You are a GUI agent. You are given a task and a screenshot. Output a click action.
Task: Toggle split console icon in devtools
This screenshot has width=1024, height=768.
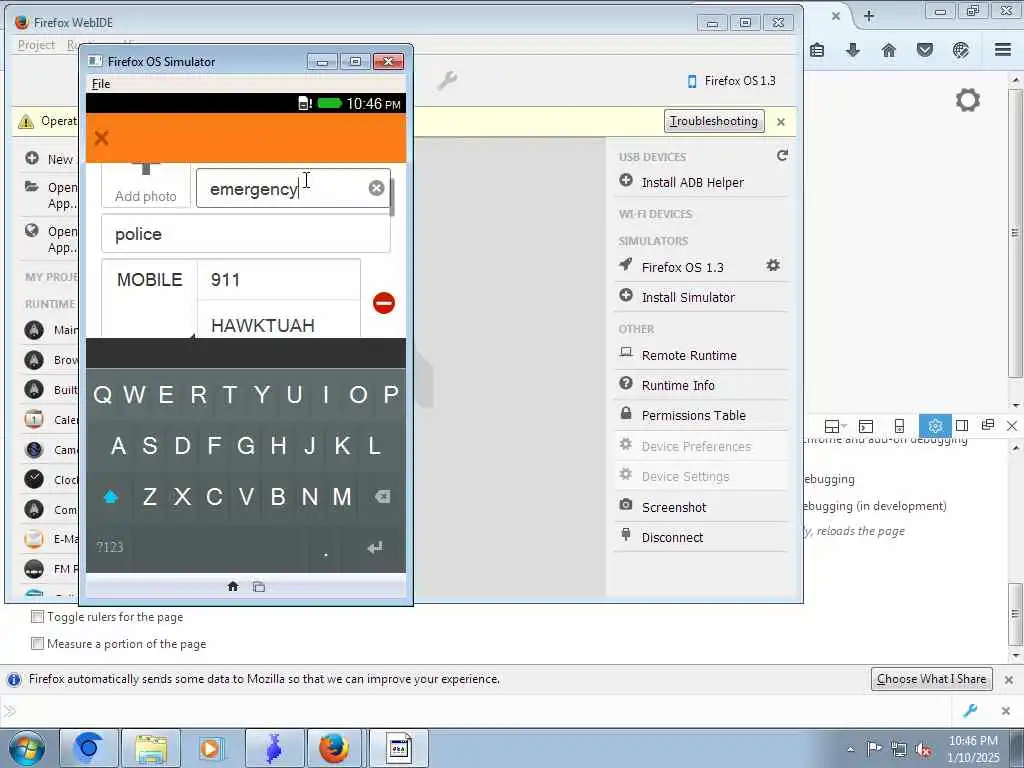866,426
